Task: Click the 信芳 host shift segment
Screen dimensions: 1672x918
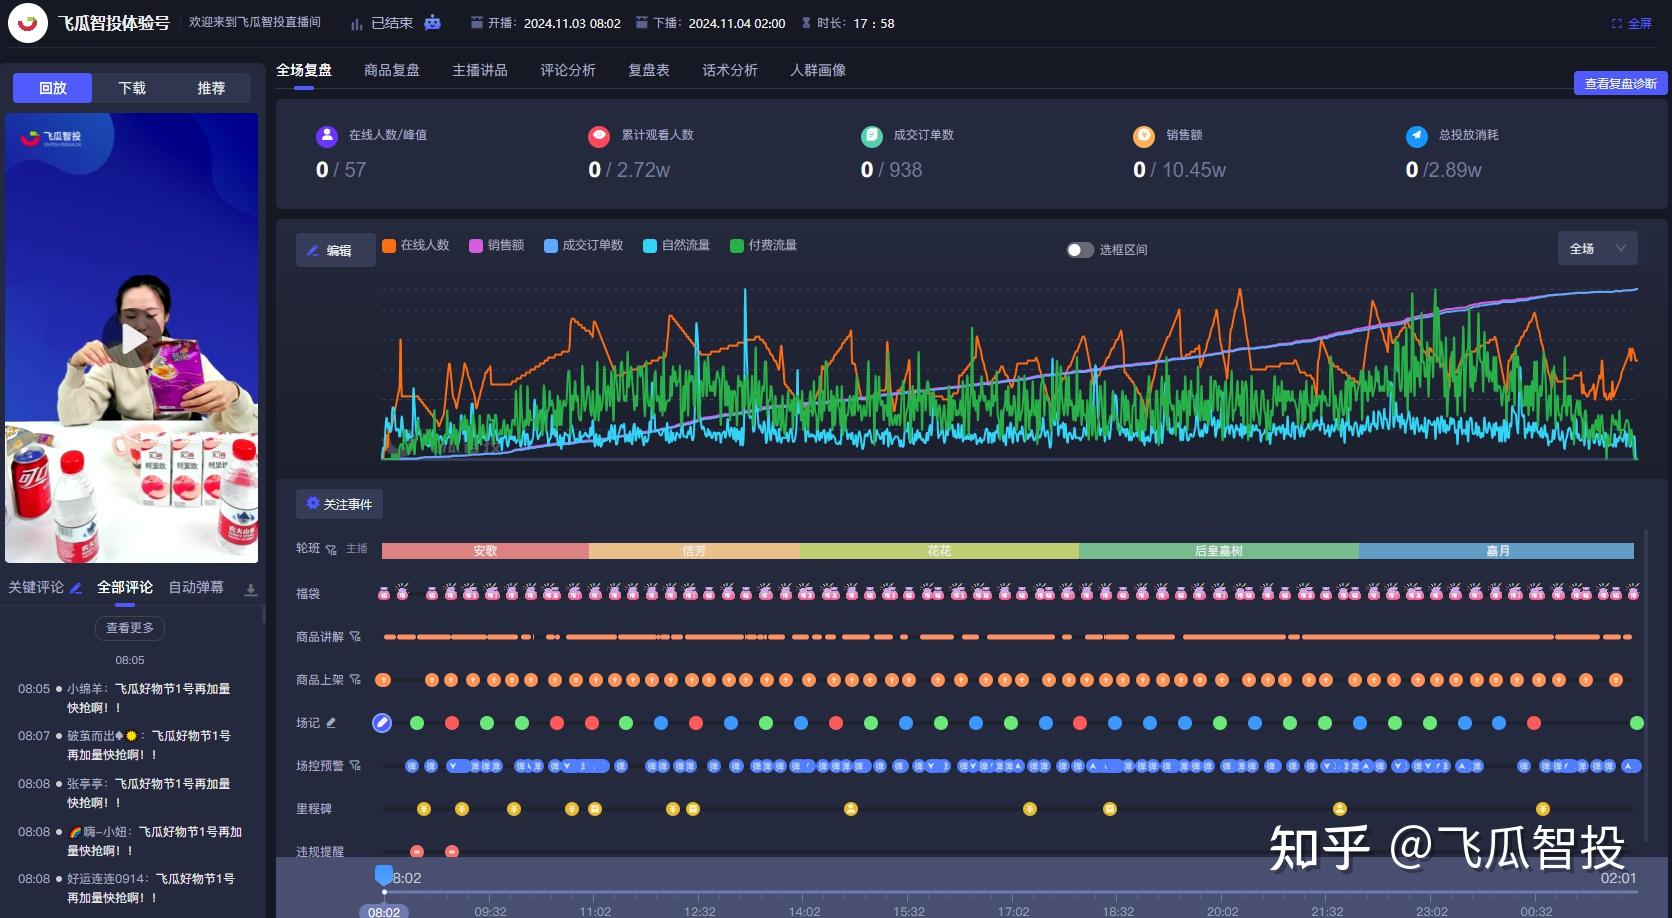Action: coord(694,551)
